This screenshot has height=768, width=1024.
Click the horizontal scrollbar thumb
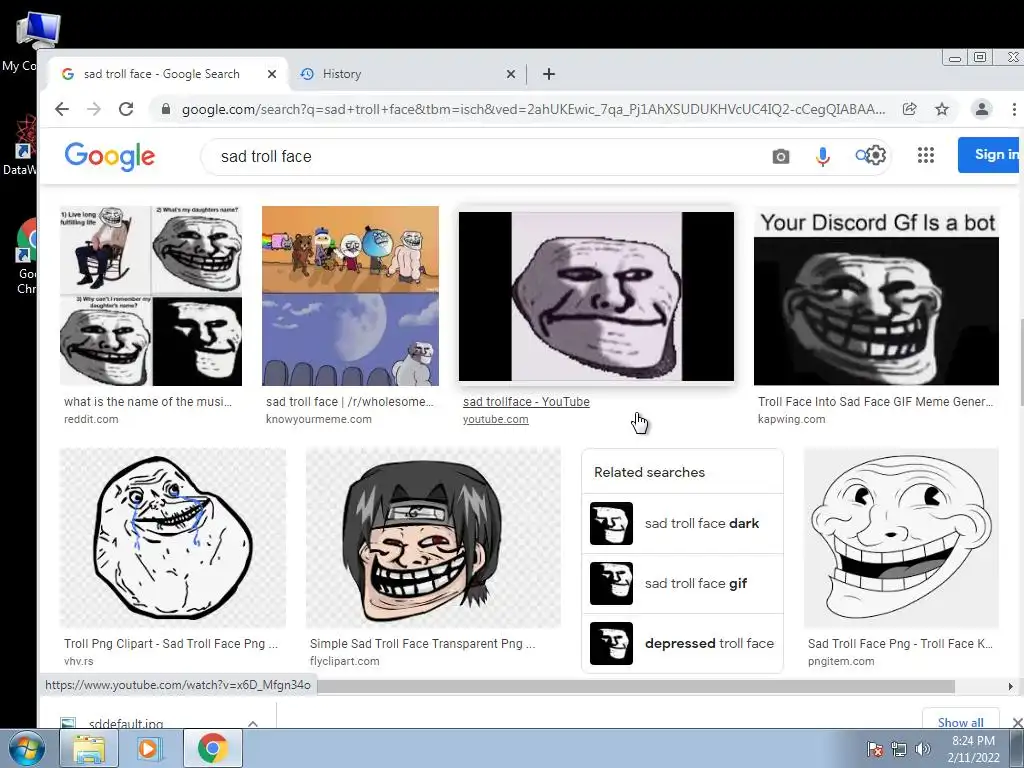coord(636,686)
